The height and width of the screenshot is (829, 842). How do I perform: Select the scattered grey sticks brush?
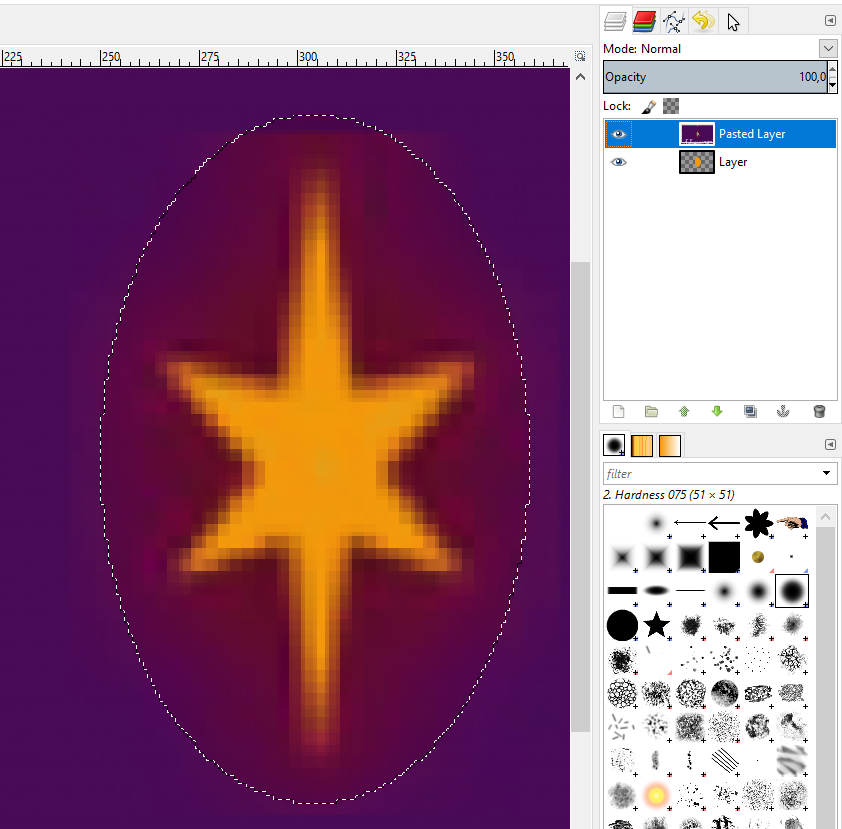622,726
